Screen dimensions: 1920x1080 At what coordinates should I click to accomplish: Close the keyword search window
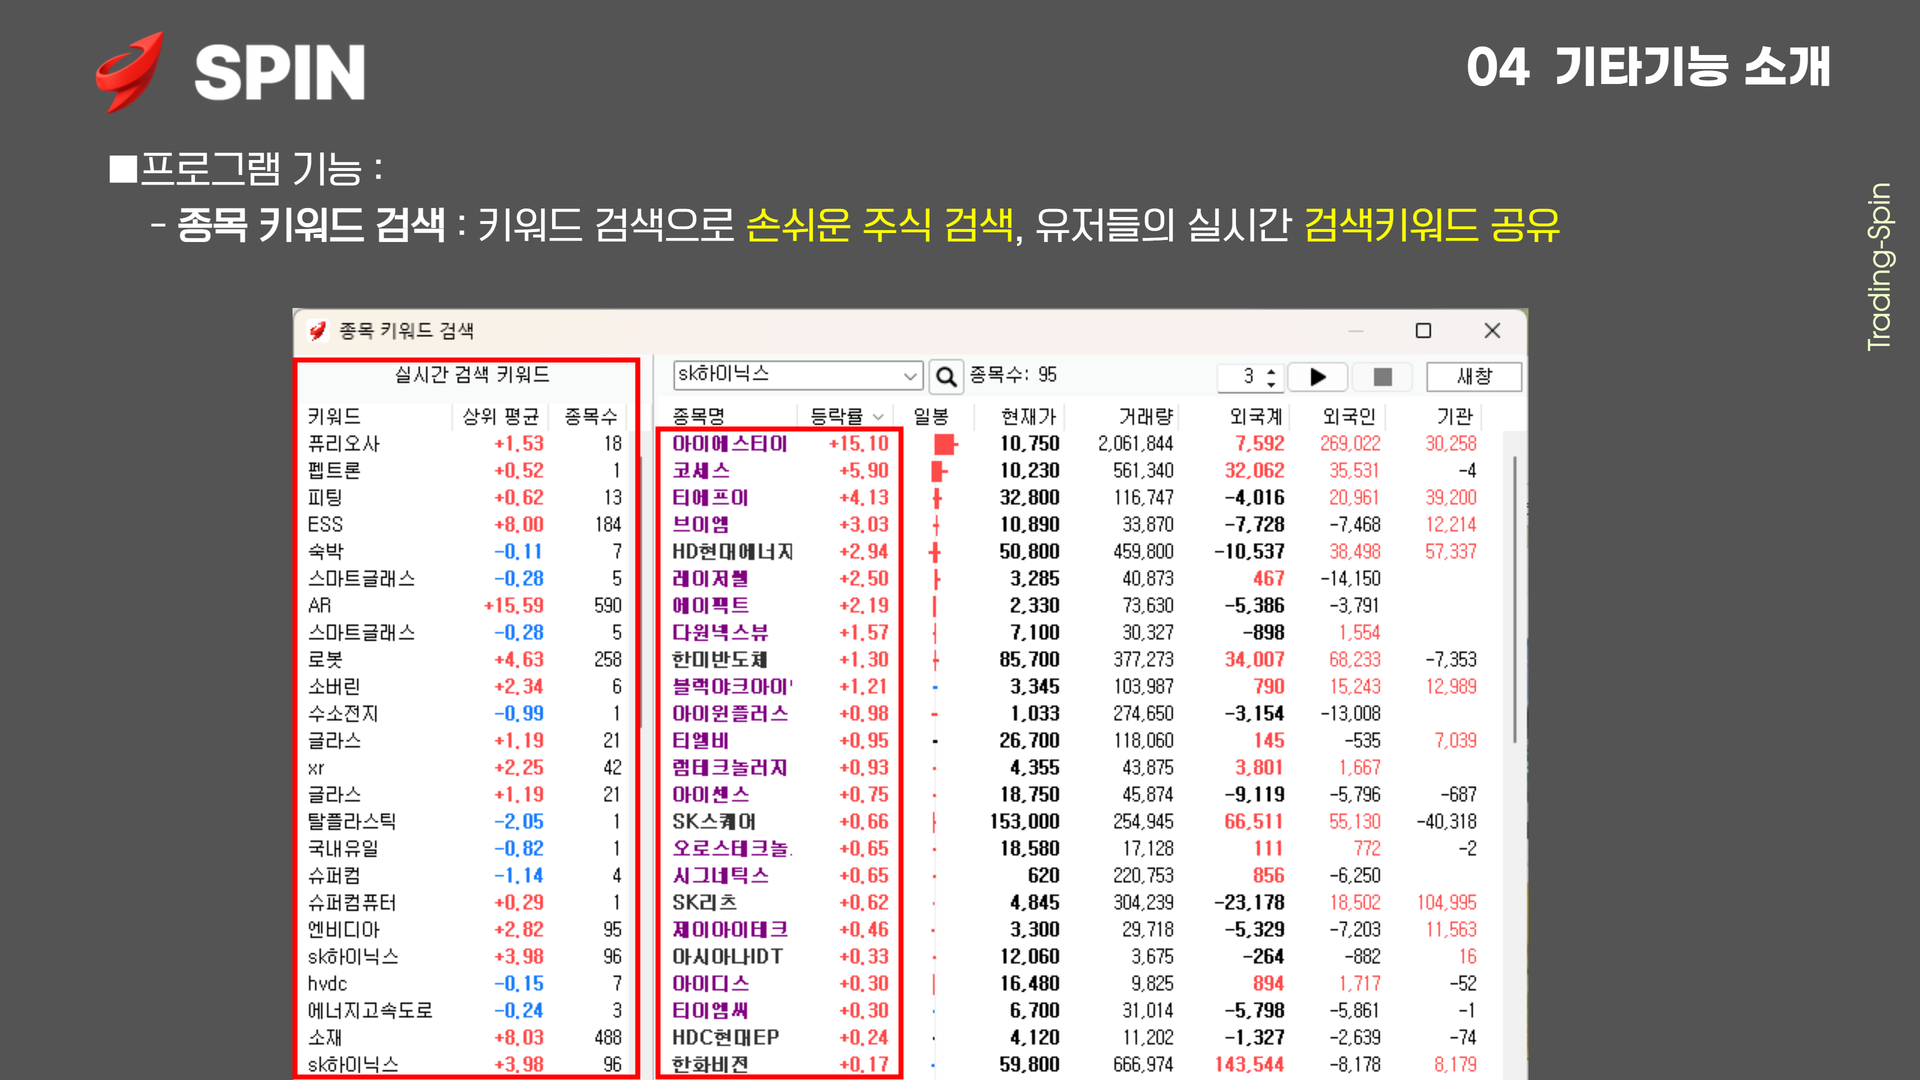tap(1492, 331)
